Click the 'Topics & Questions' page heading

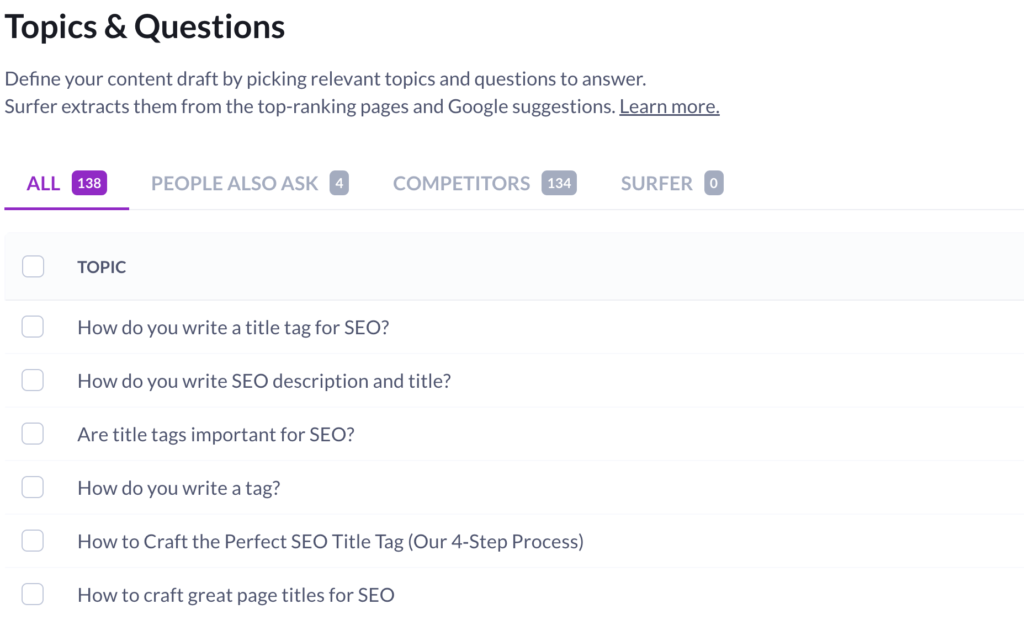[x=144, y=26]
